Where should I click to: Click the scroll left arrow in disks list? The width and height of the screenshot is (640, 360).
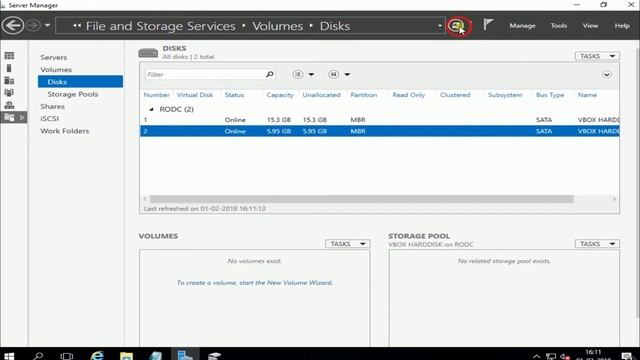pyautogui.click(x=145, y=199)
